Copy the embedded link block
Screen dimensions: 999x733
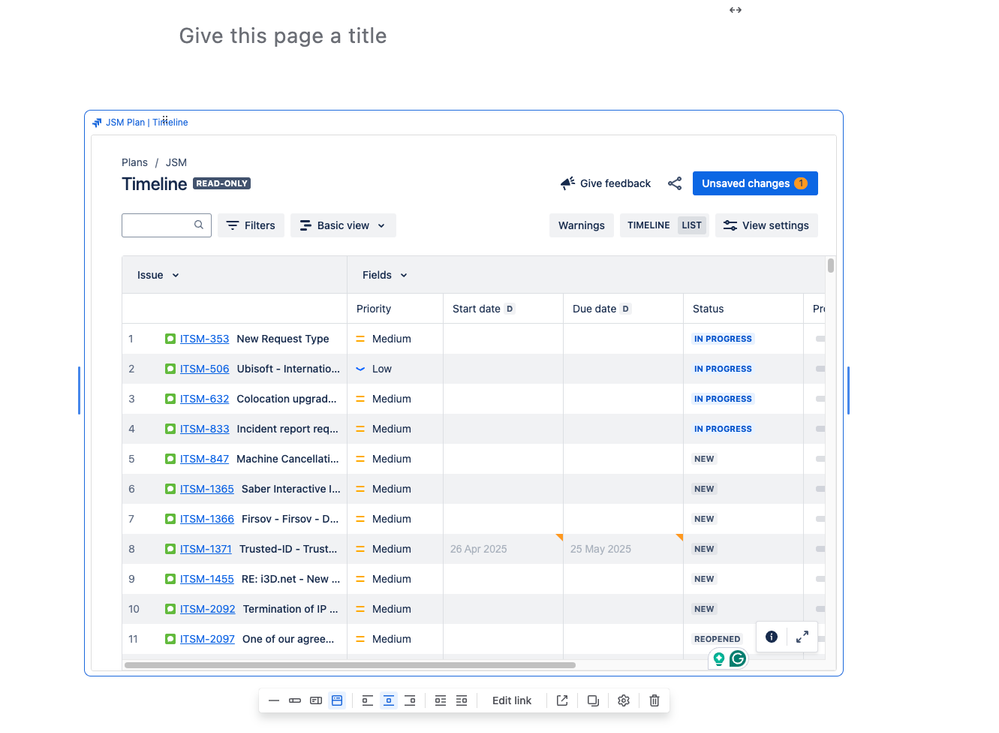(x=593, y=700)
